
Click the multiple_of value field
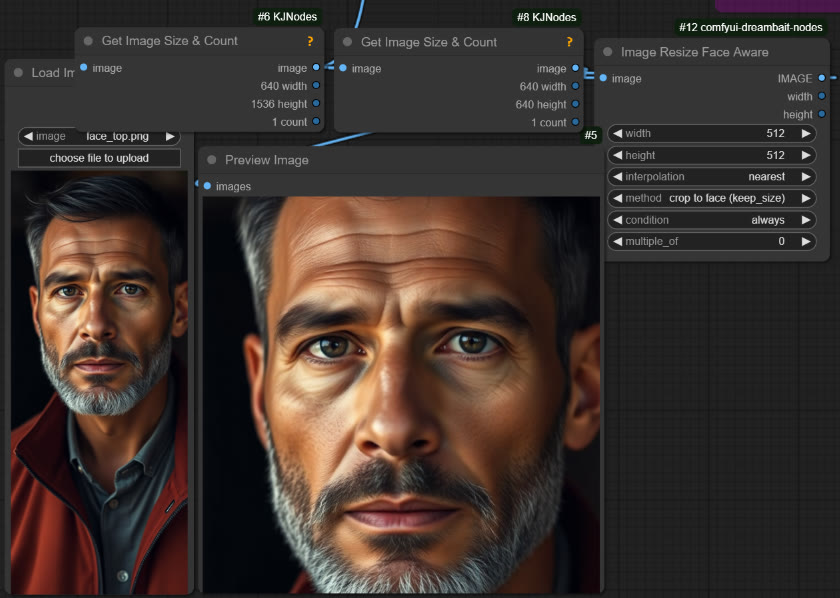[x=712, y=242]
